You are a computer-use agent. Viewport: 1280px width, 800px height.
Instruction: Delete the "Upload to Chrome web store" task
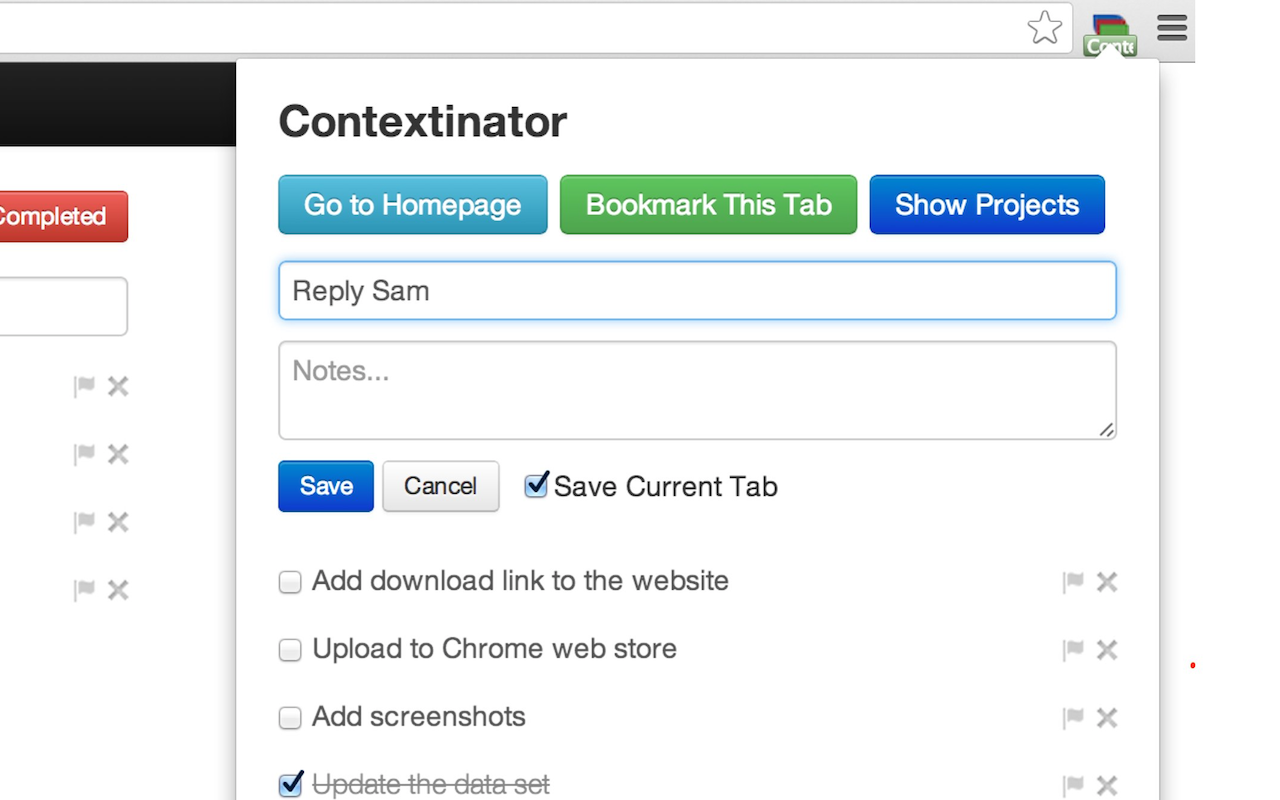[x=1107, y=649]
